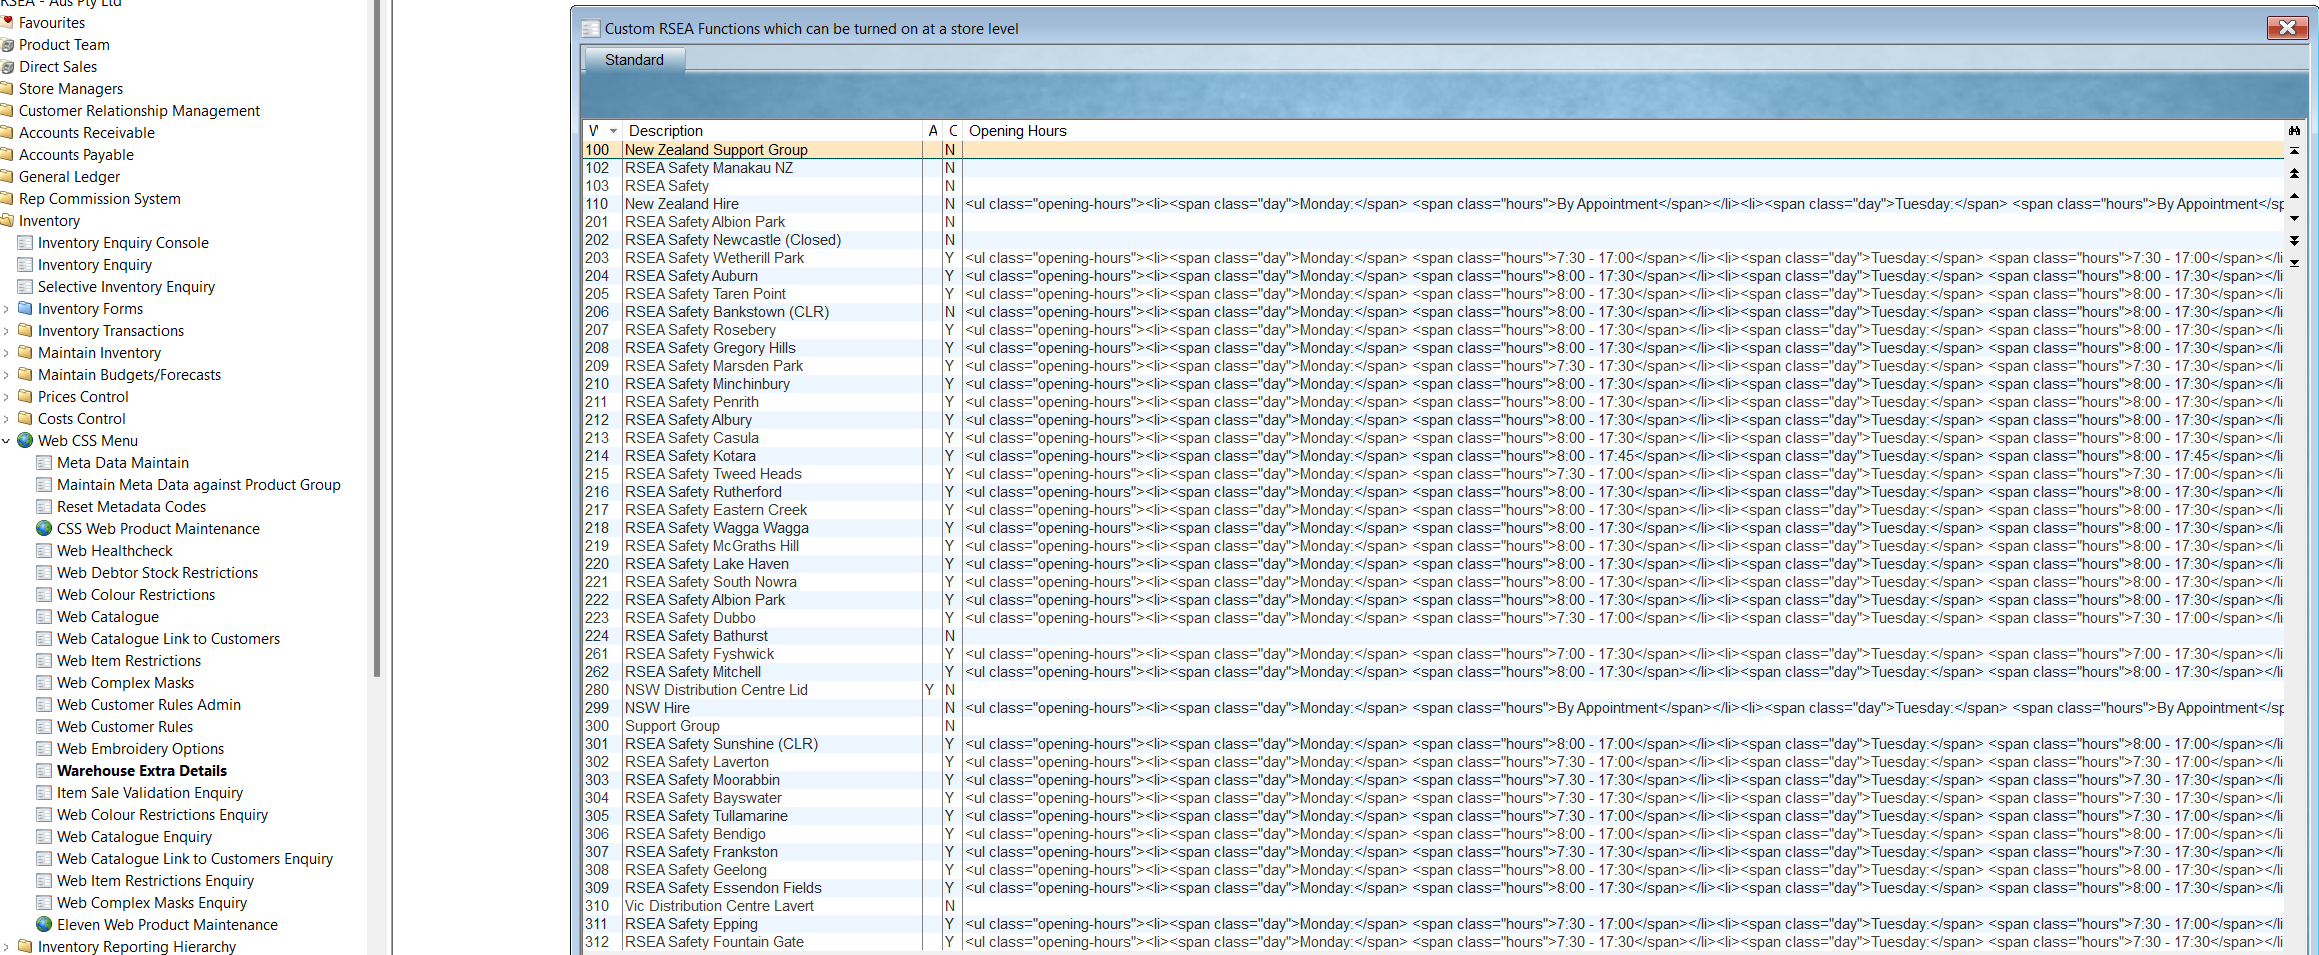
Task: Click the Favourites heart icon
Action: click(6, 22)
